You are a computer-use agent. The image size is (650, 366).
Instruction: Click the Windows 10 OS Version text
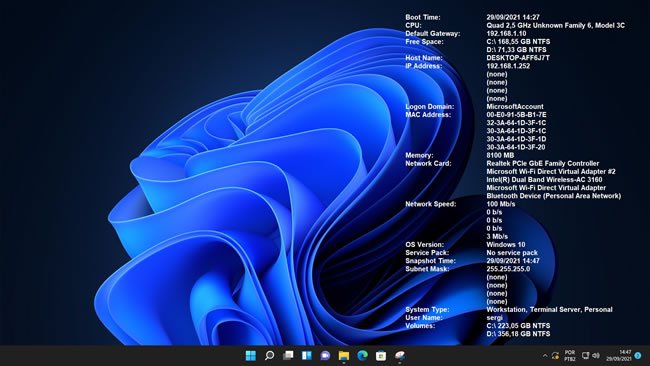coord(505,245)
